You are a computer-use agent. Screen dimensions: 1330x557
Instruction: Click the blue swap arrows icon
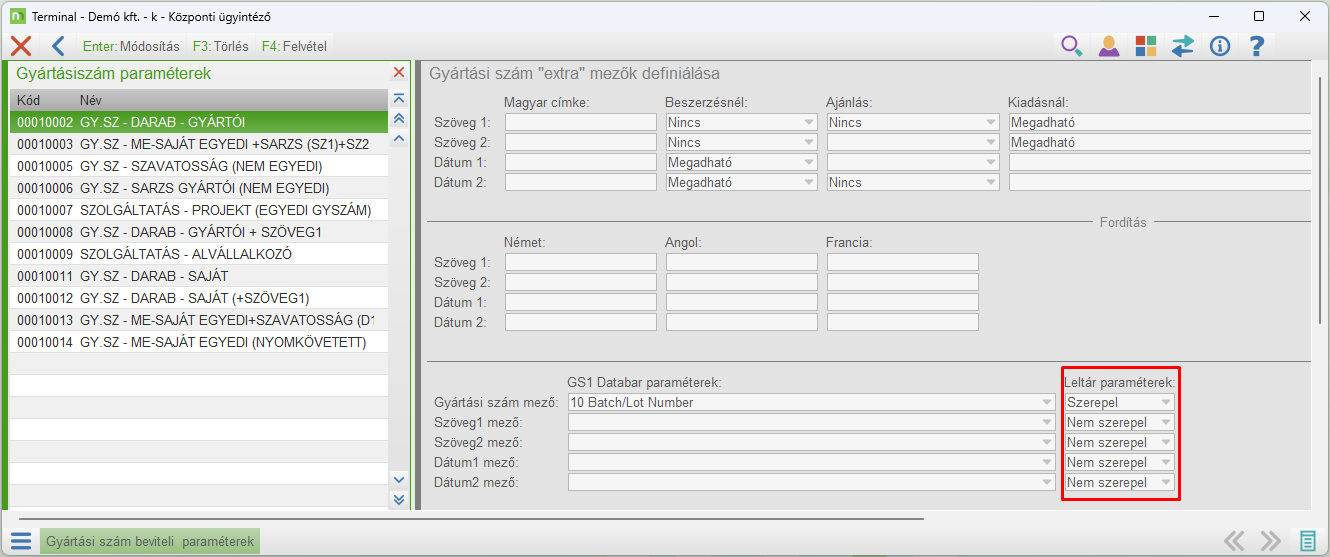tap(1183, 46)
